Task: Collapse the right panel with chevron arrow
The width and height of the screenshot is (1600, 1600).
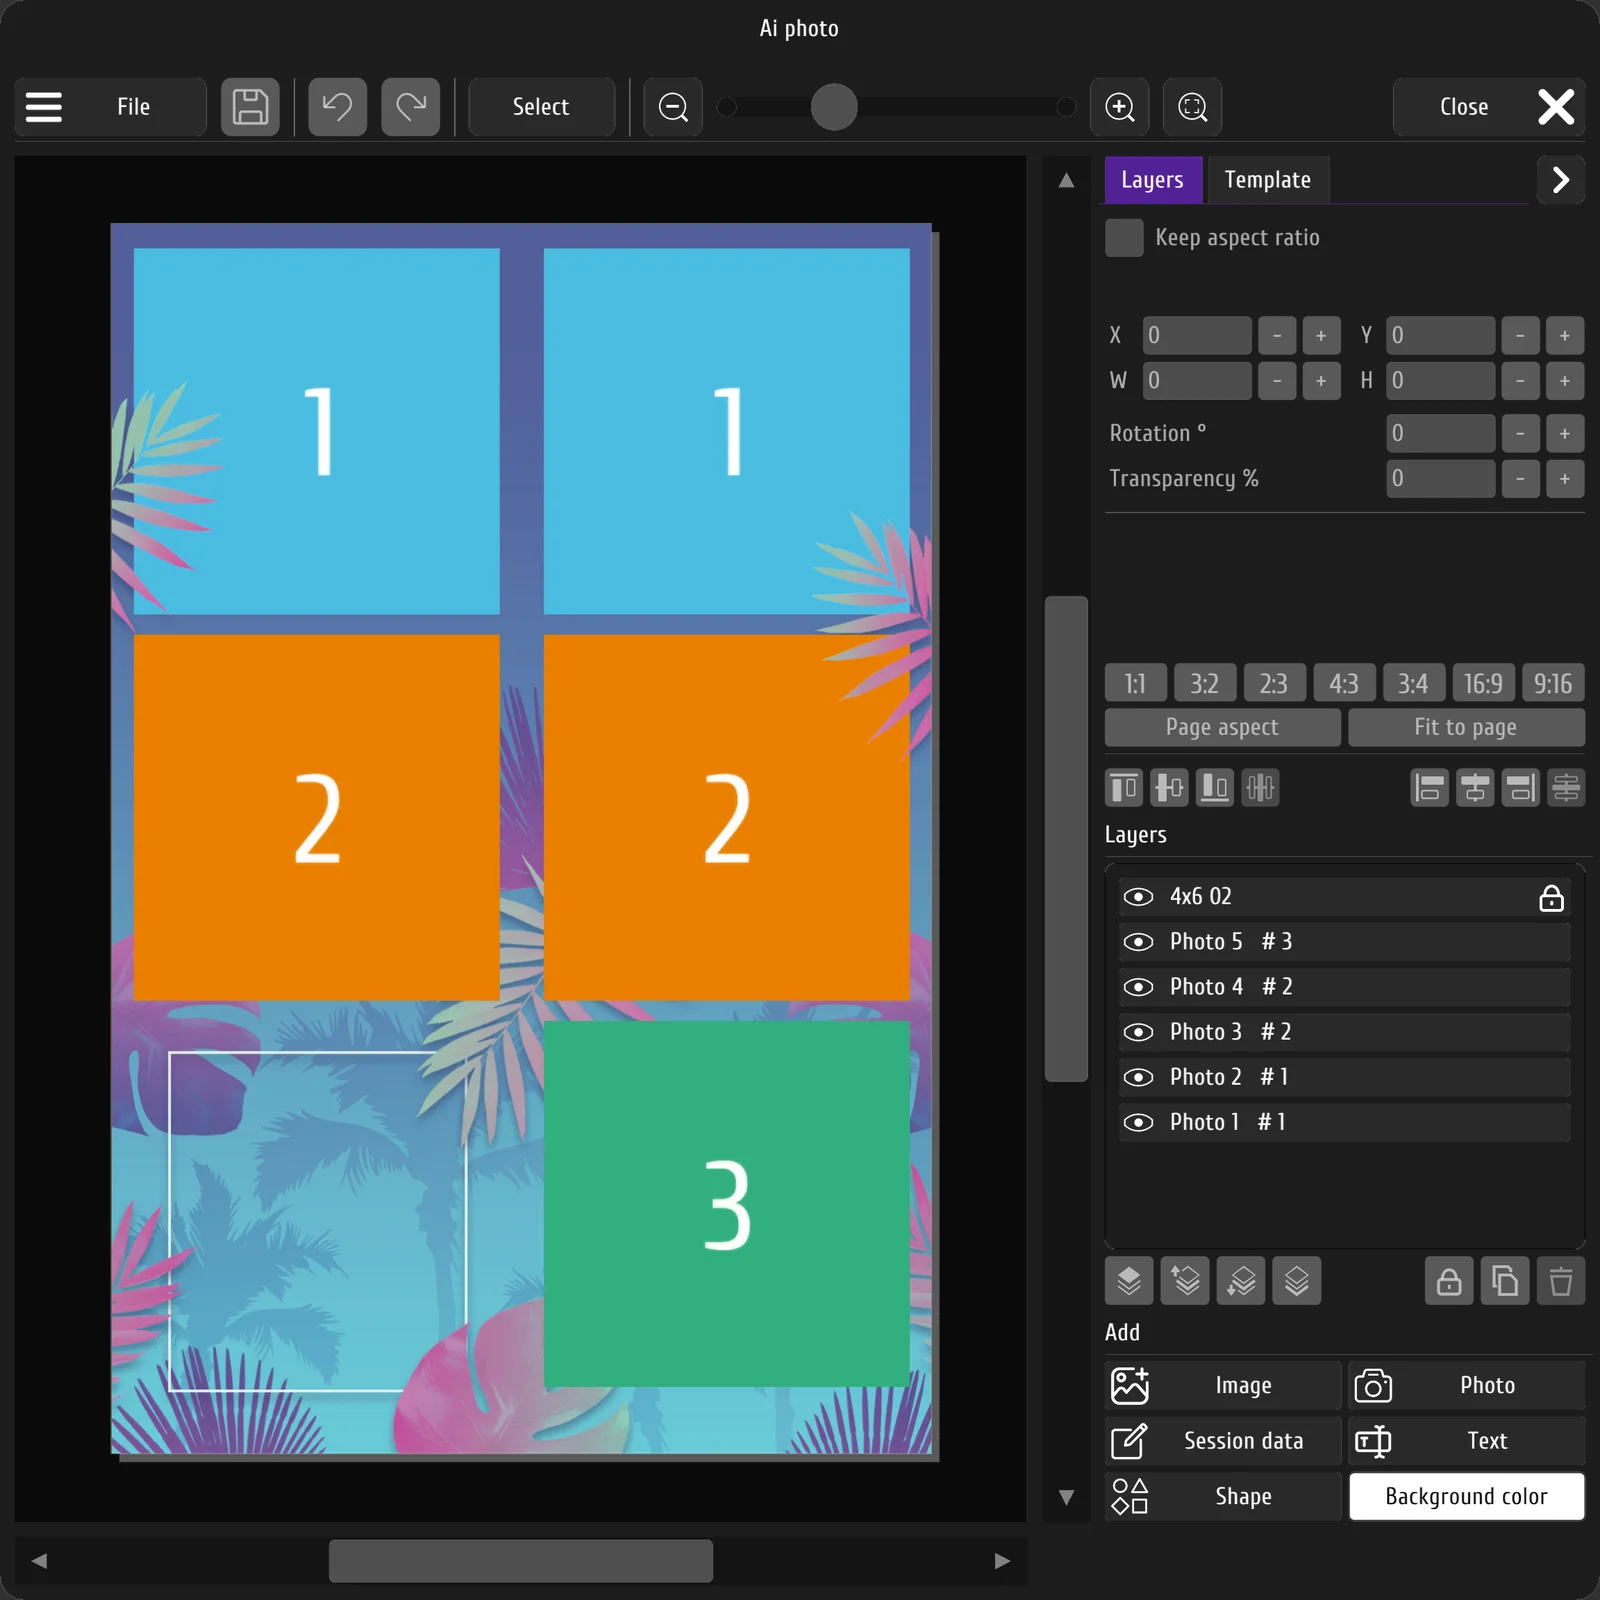Action: [1561, 180]
